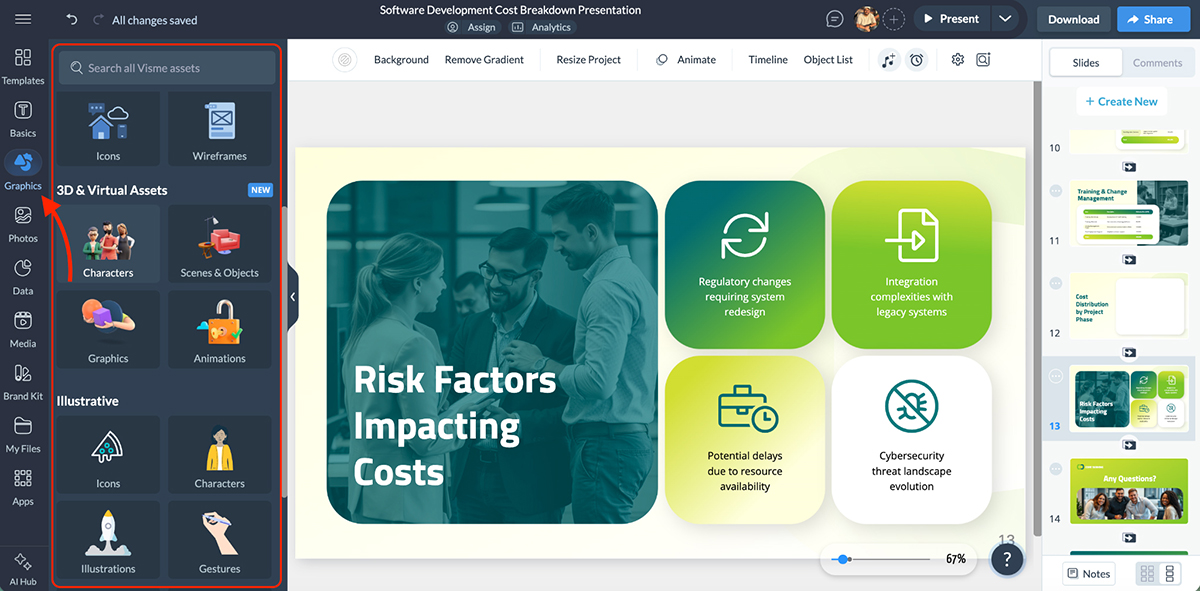Image resolution: width=1200 pixels, height=591 pixels.
Task: Adjust the 67% zoom slider
Action: click(x=845, y=560)
